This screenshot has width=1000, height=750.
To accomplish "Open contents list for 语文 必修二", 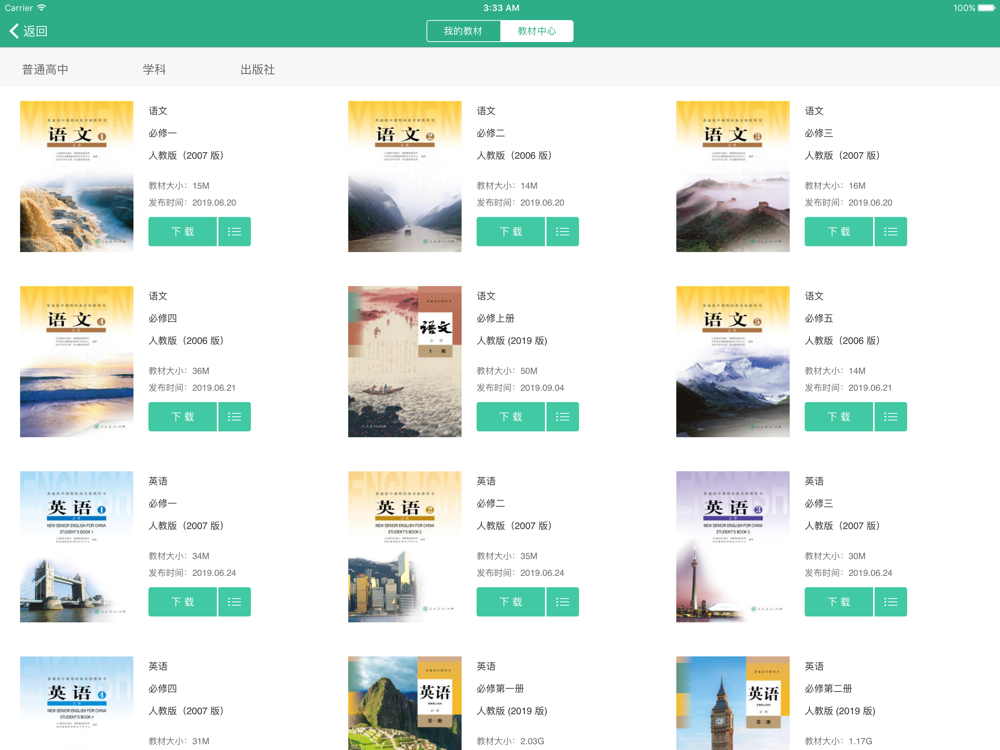I will click(562, 232).
